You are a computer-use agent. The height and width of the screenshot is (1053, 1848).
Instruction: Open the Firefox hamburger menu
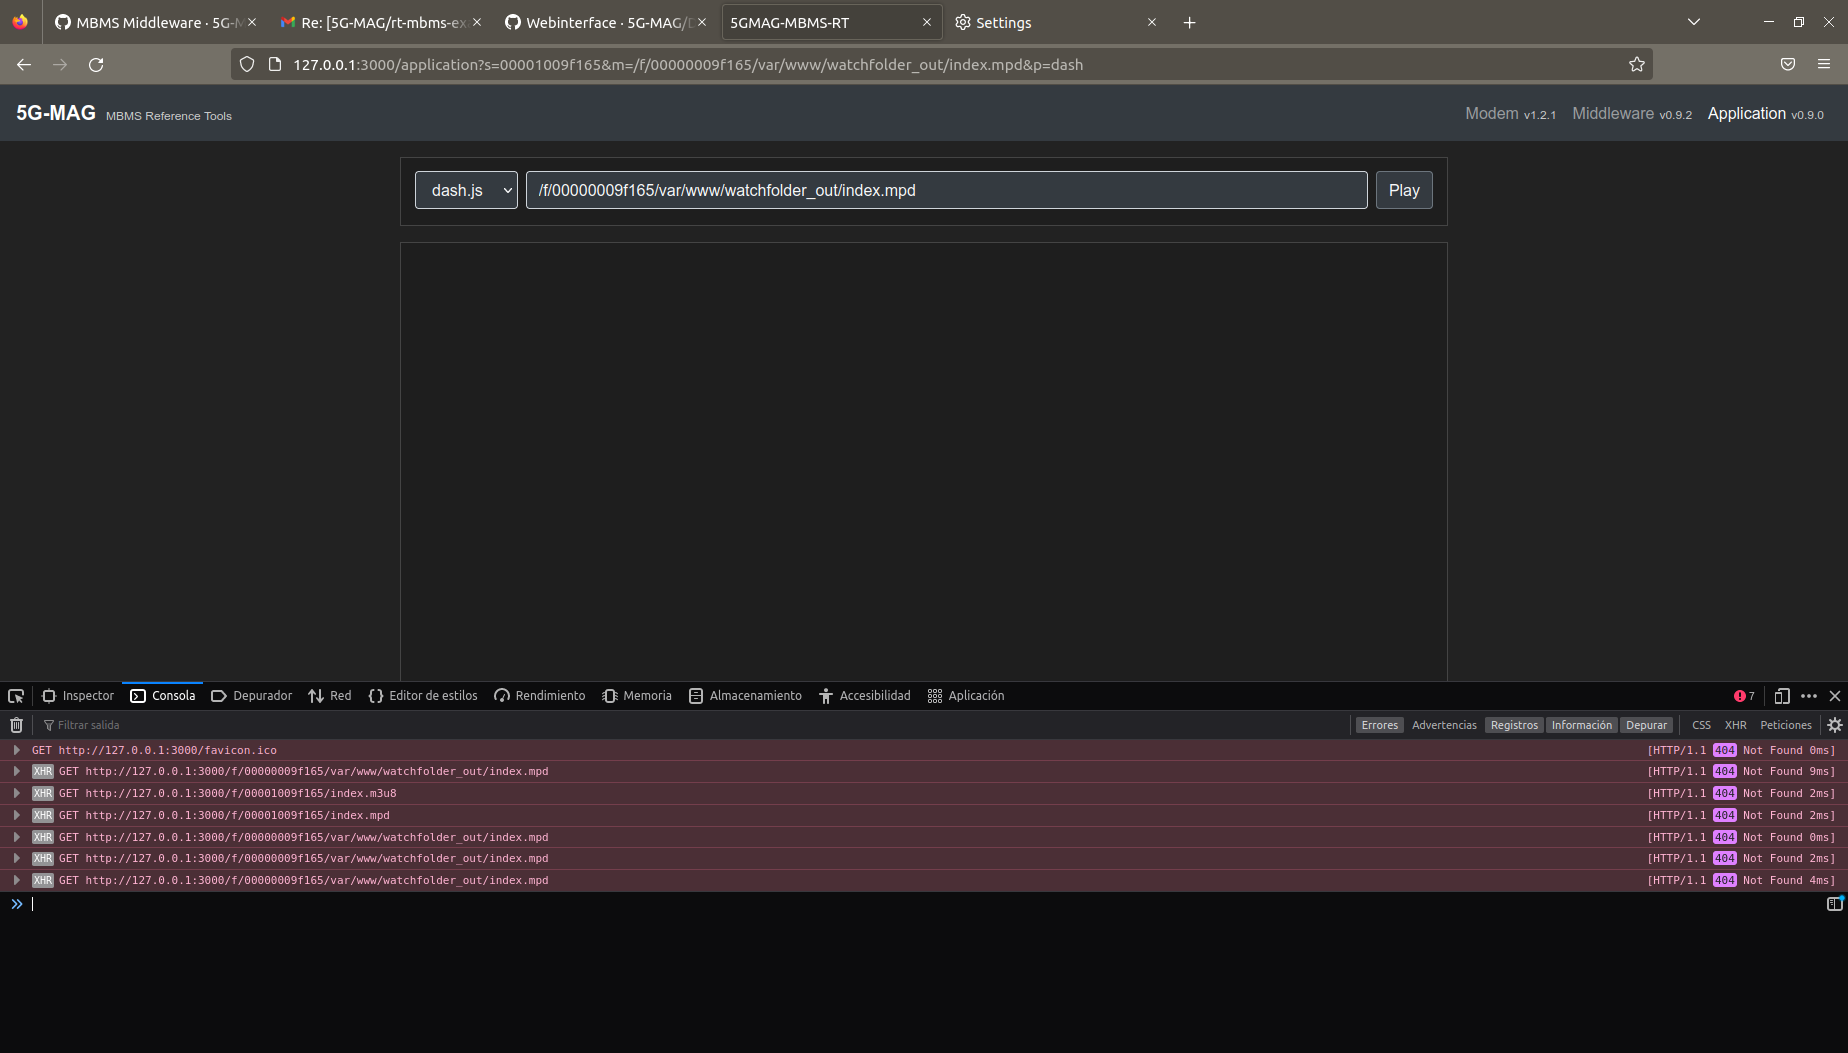(1826, 64)
